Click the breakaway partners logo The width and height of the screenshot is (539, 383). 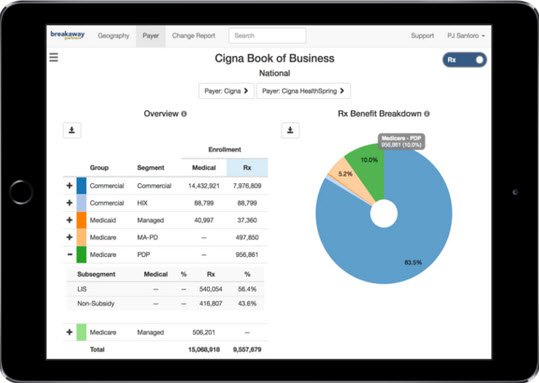pos(67,35)
